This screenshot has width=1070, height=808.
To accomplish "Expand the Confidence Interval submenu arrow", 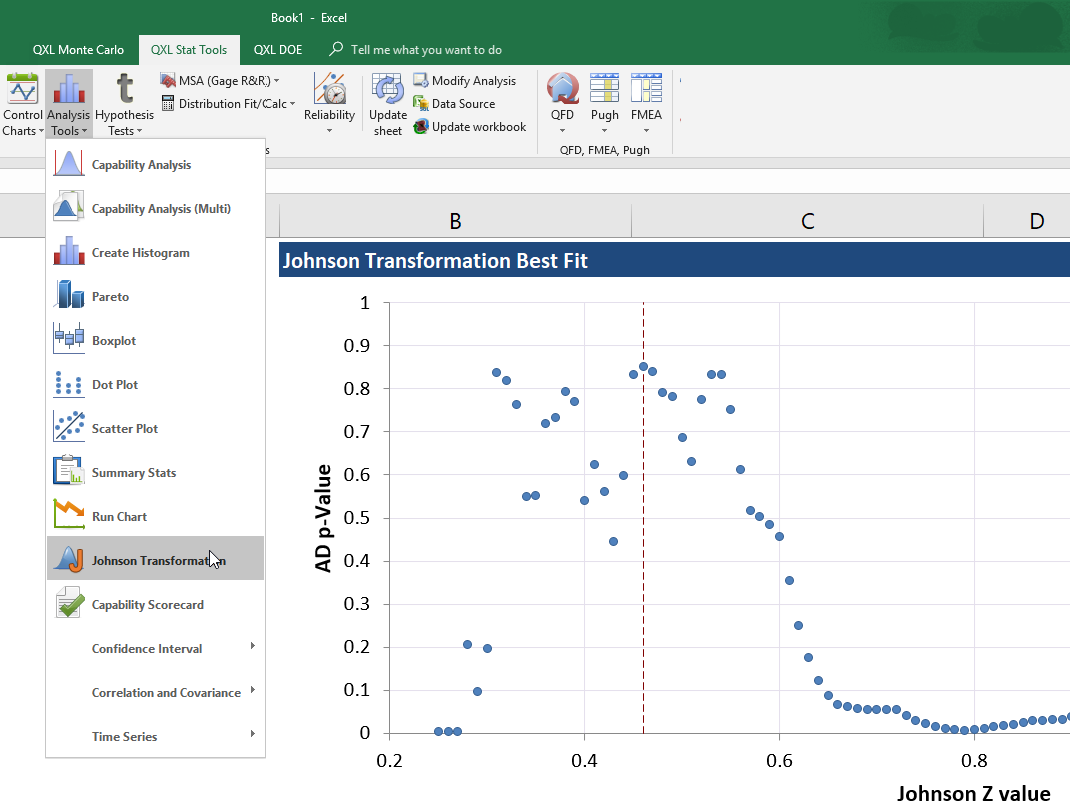I will tap(252, 646).
